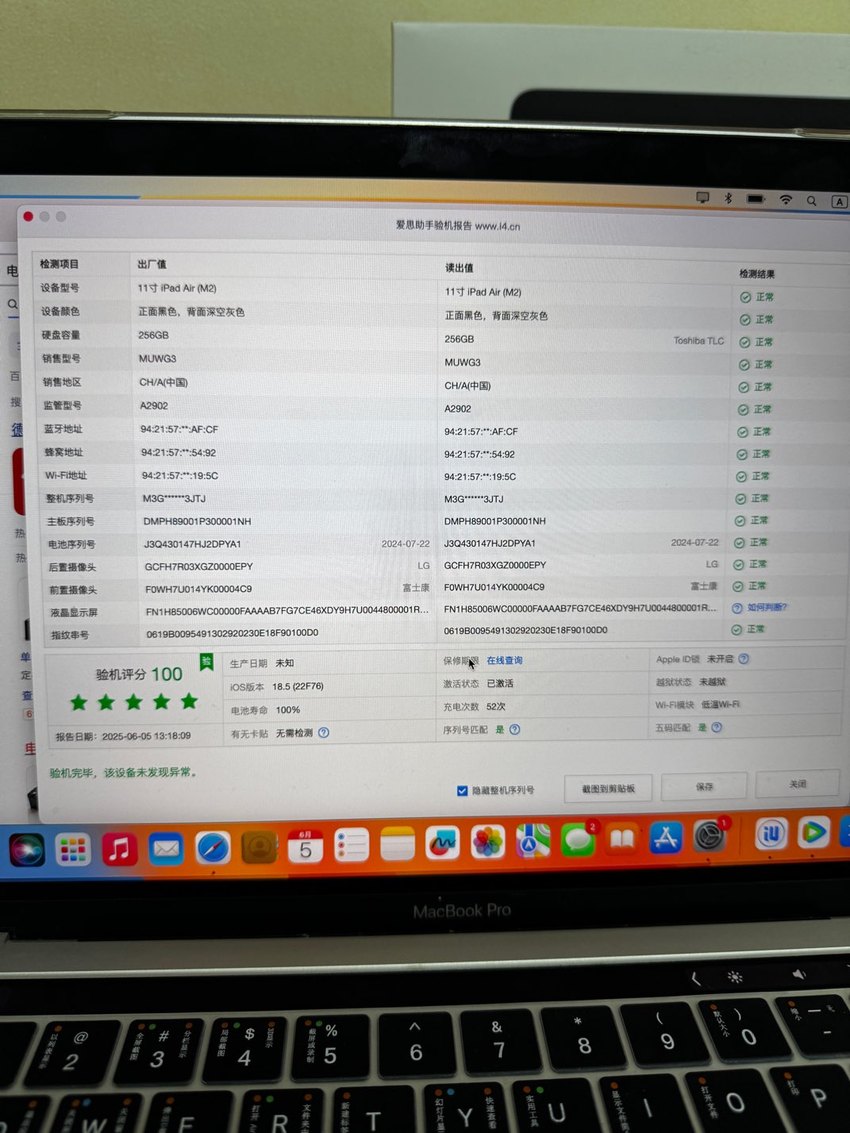Click the Bluetooth icon in menu bar
This screenshot has width=850, height=1133.
pyautogui.click(x=728, y=198)
